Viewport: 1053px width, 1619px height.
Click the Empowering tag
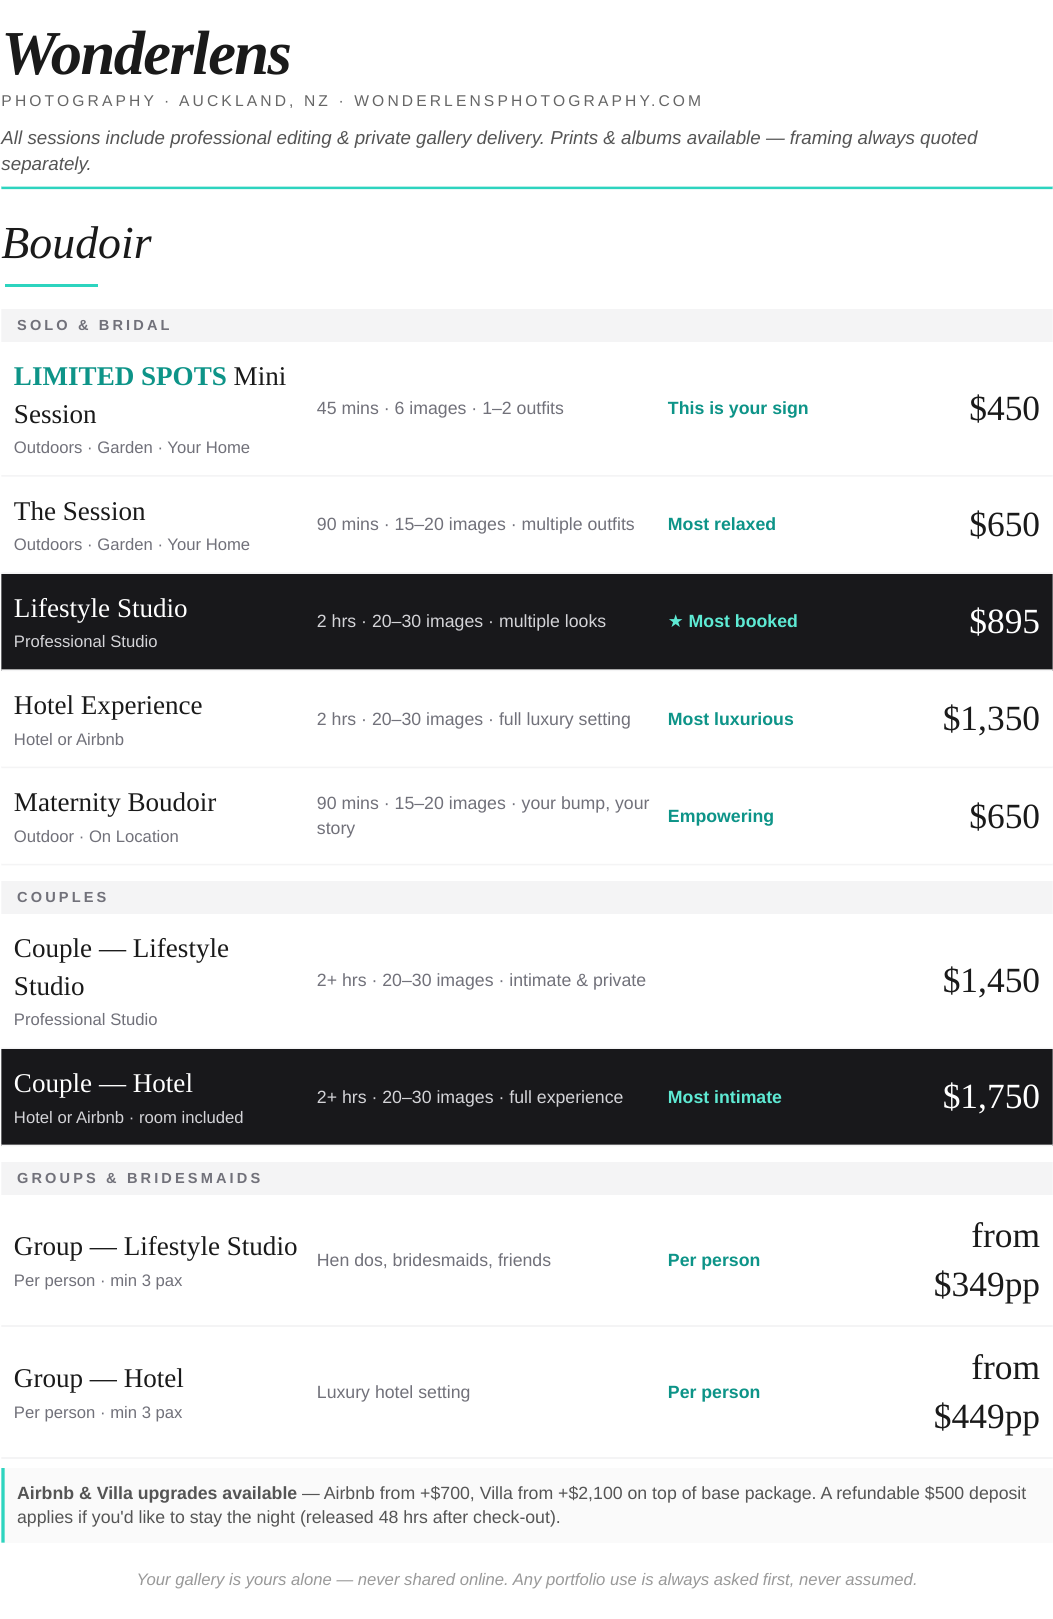coord(721,816)
